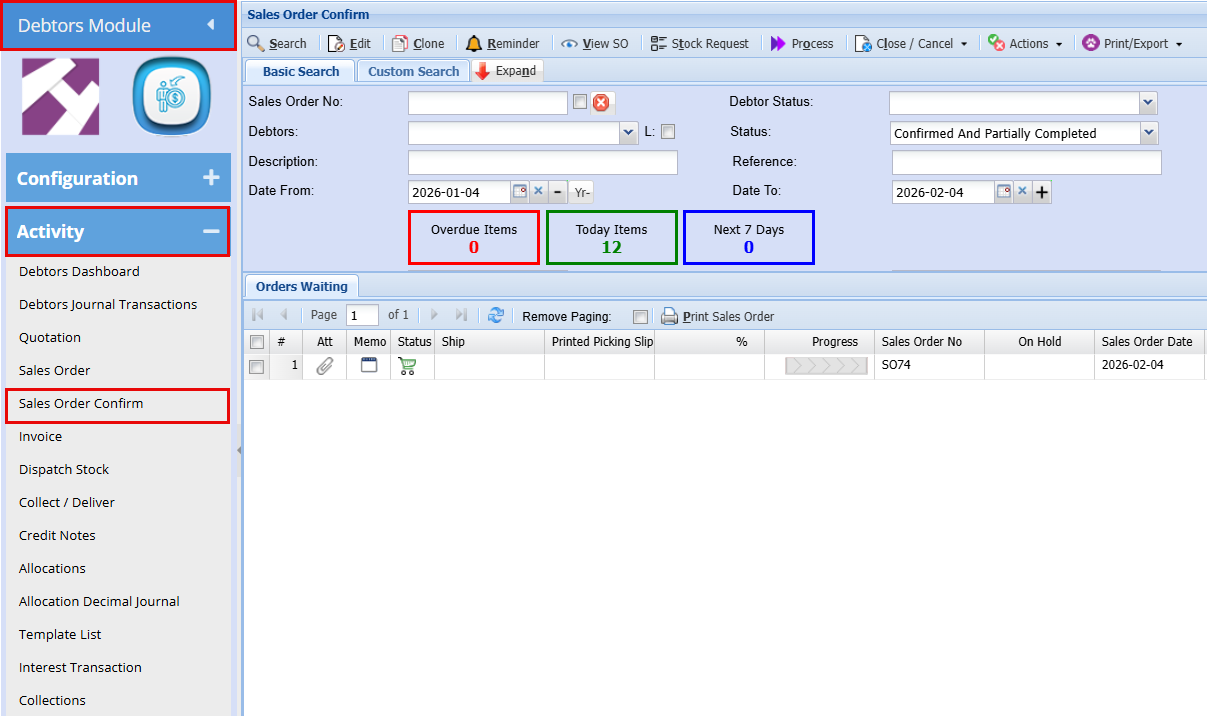Enable the Remove Paging checkbox
Screen dimensions: 1207x716
(x=640, y=317)
